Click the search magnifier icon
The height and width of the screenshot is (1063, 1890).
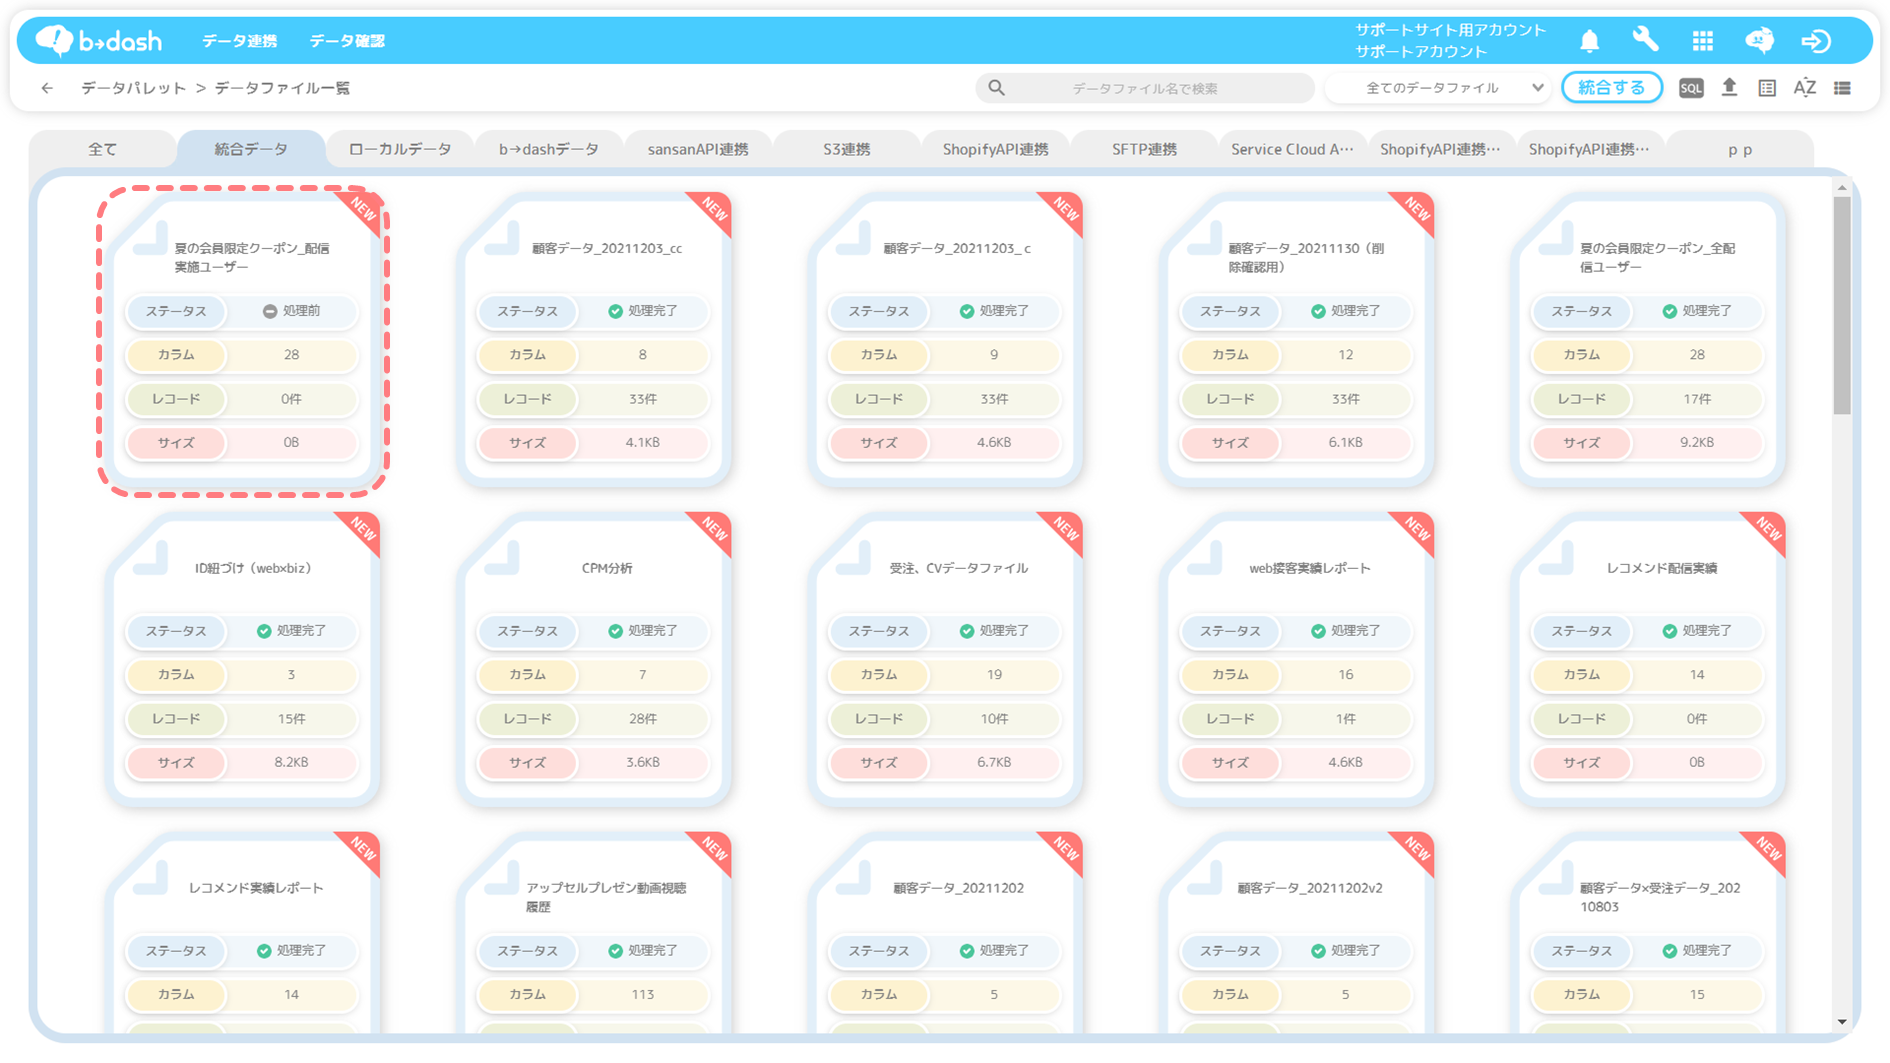(996, 88)
